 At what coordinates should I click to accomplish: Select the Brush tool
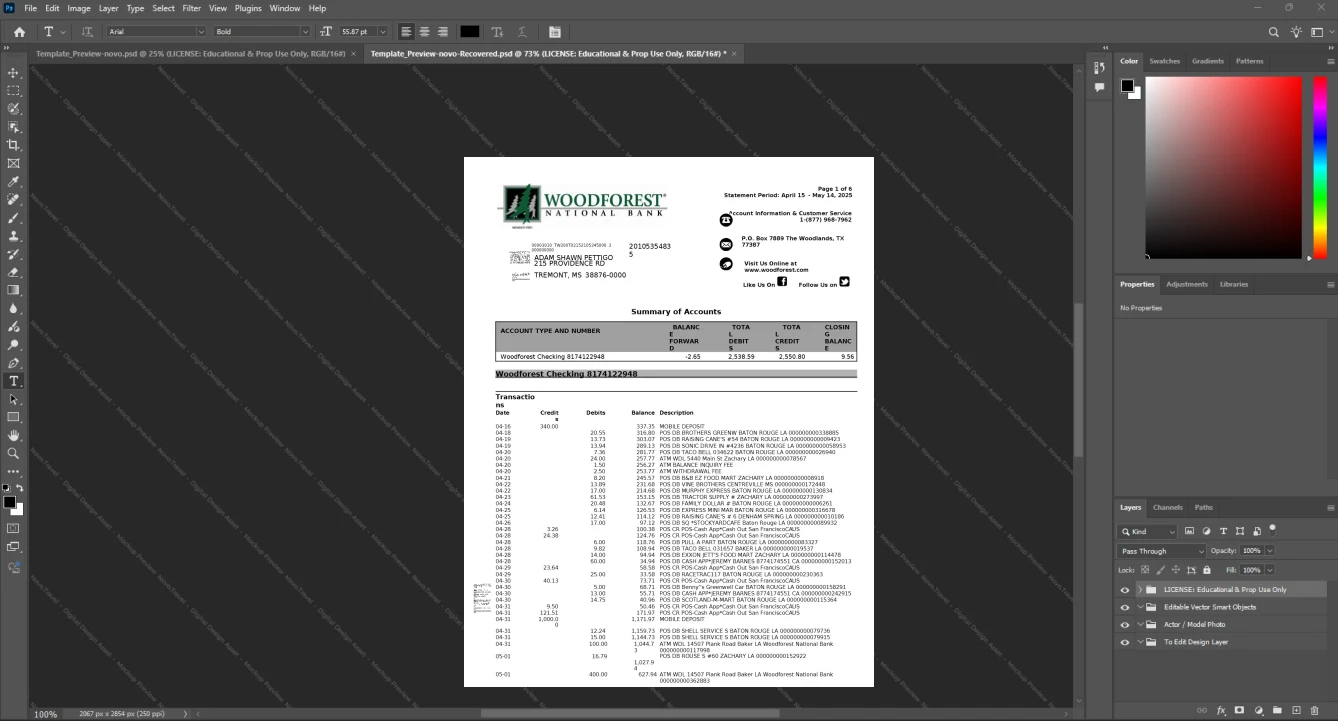tap(14, 218)
